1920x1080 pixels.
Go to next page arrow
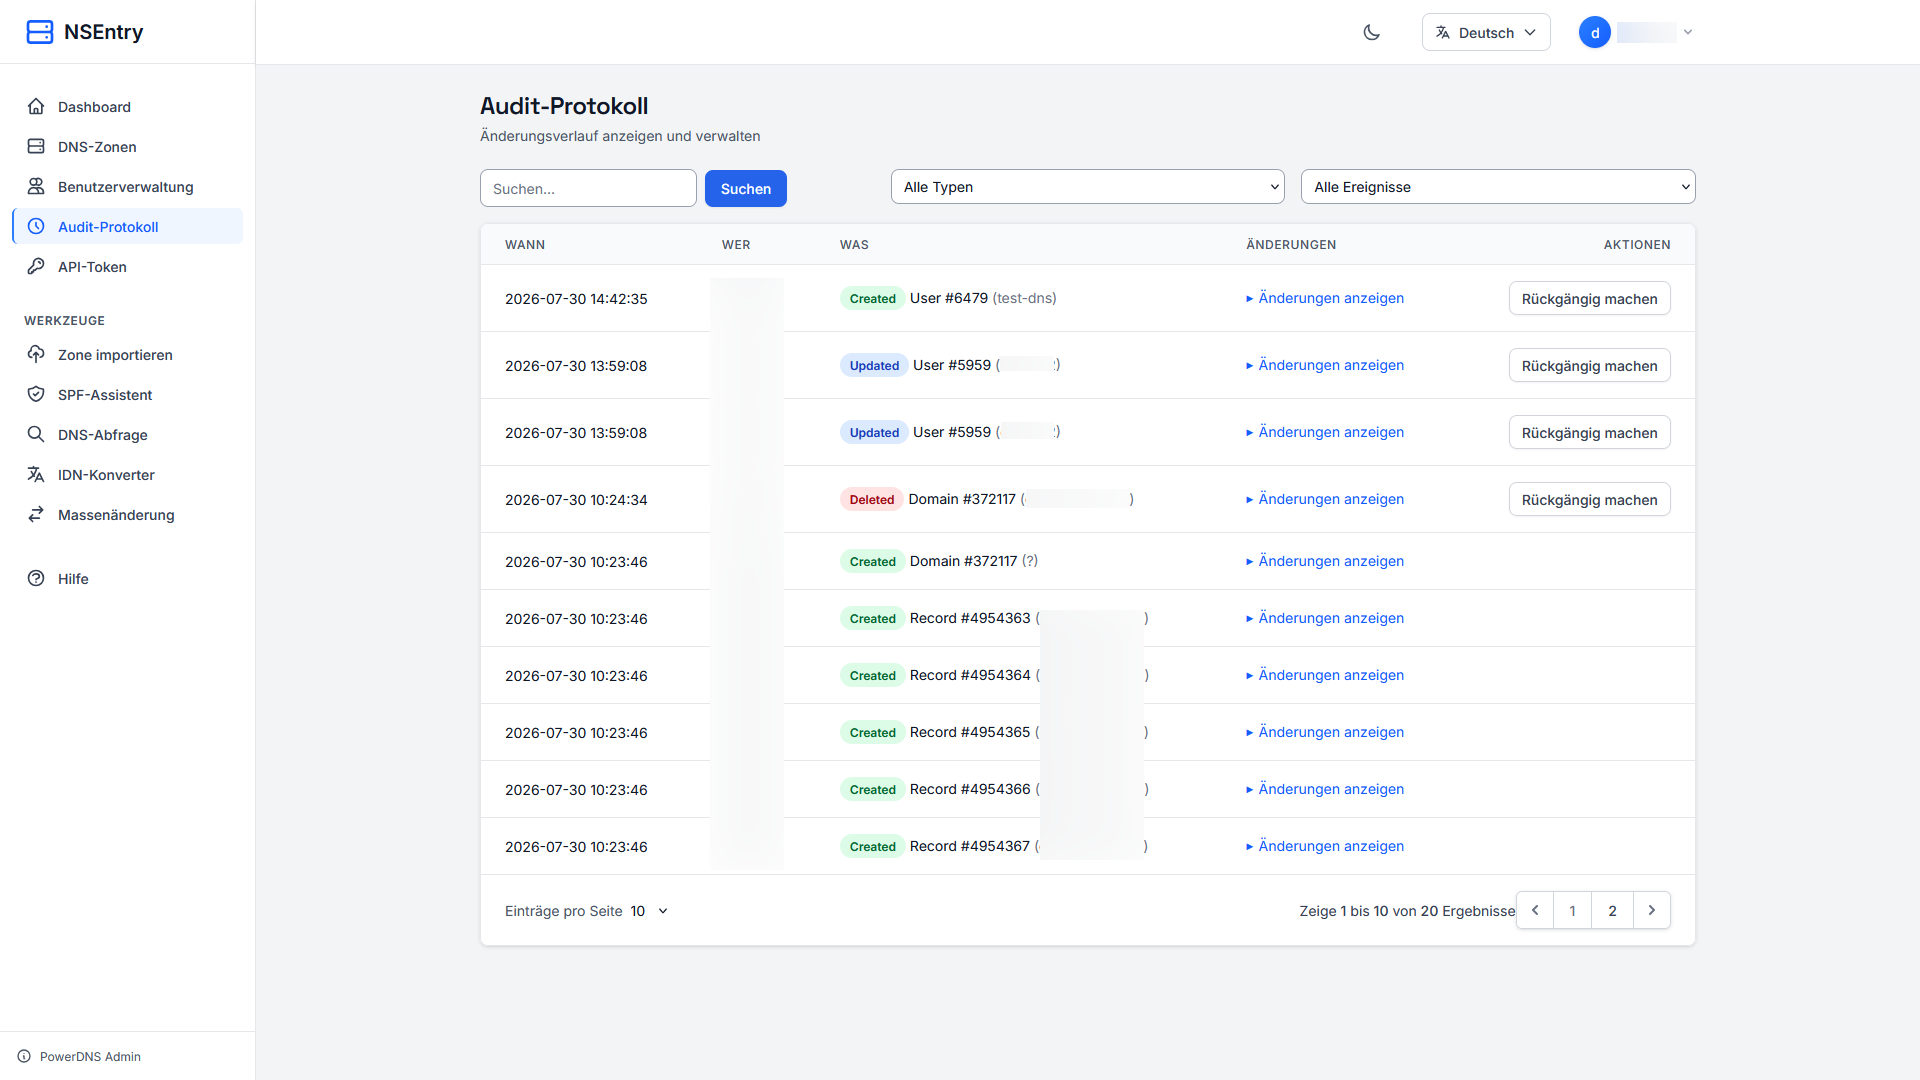click(1652, 910)
